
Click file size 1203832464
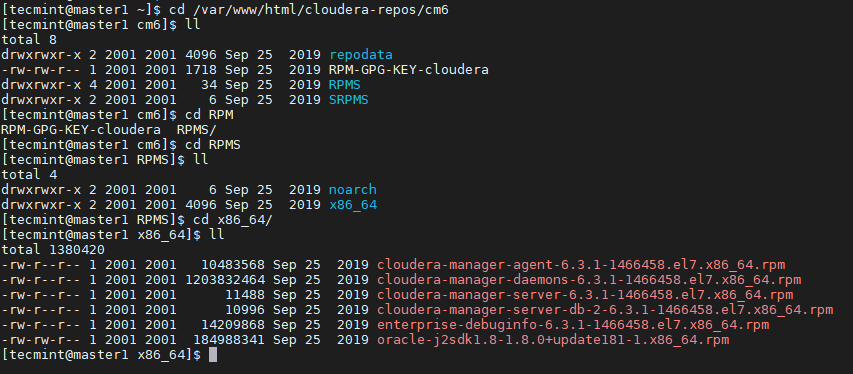pos(225,280)
